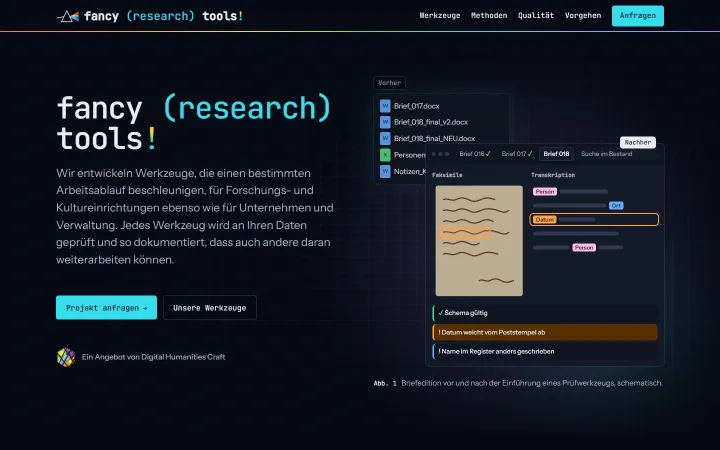Select the Brief_017.docx file name
Viewport: 720px width, 450px height.
416,106
